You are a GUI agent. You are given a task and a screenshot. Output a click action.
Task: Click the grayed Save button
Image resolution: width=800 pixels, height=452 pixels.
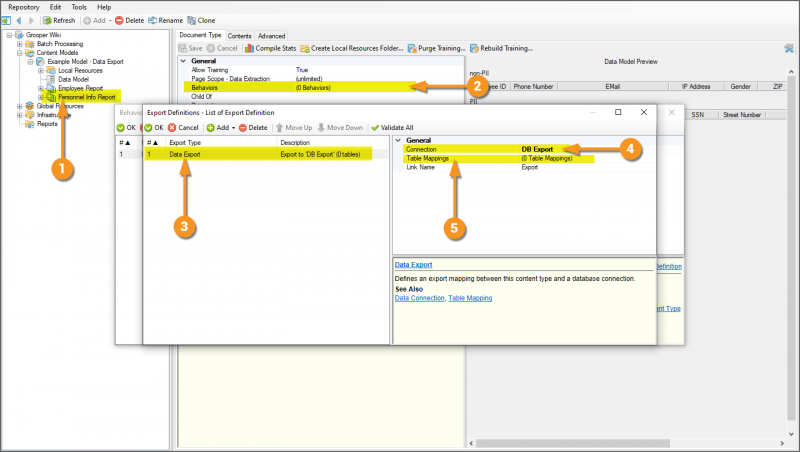click(x=190, y=48)
